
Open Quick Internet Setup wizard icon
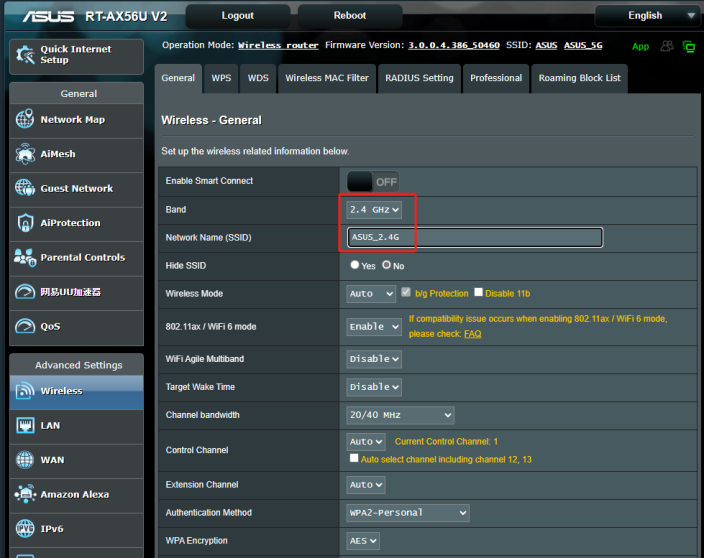tap(25, 55)
